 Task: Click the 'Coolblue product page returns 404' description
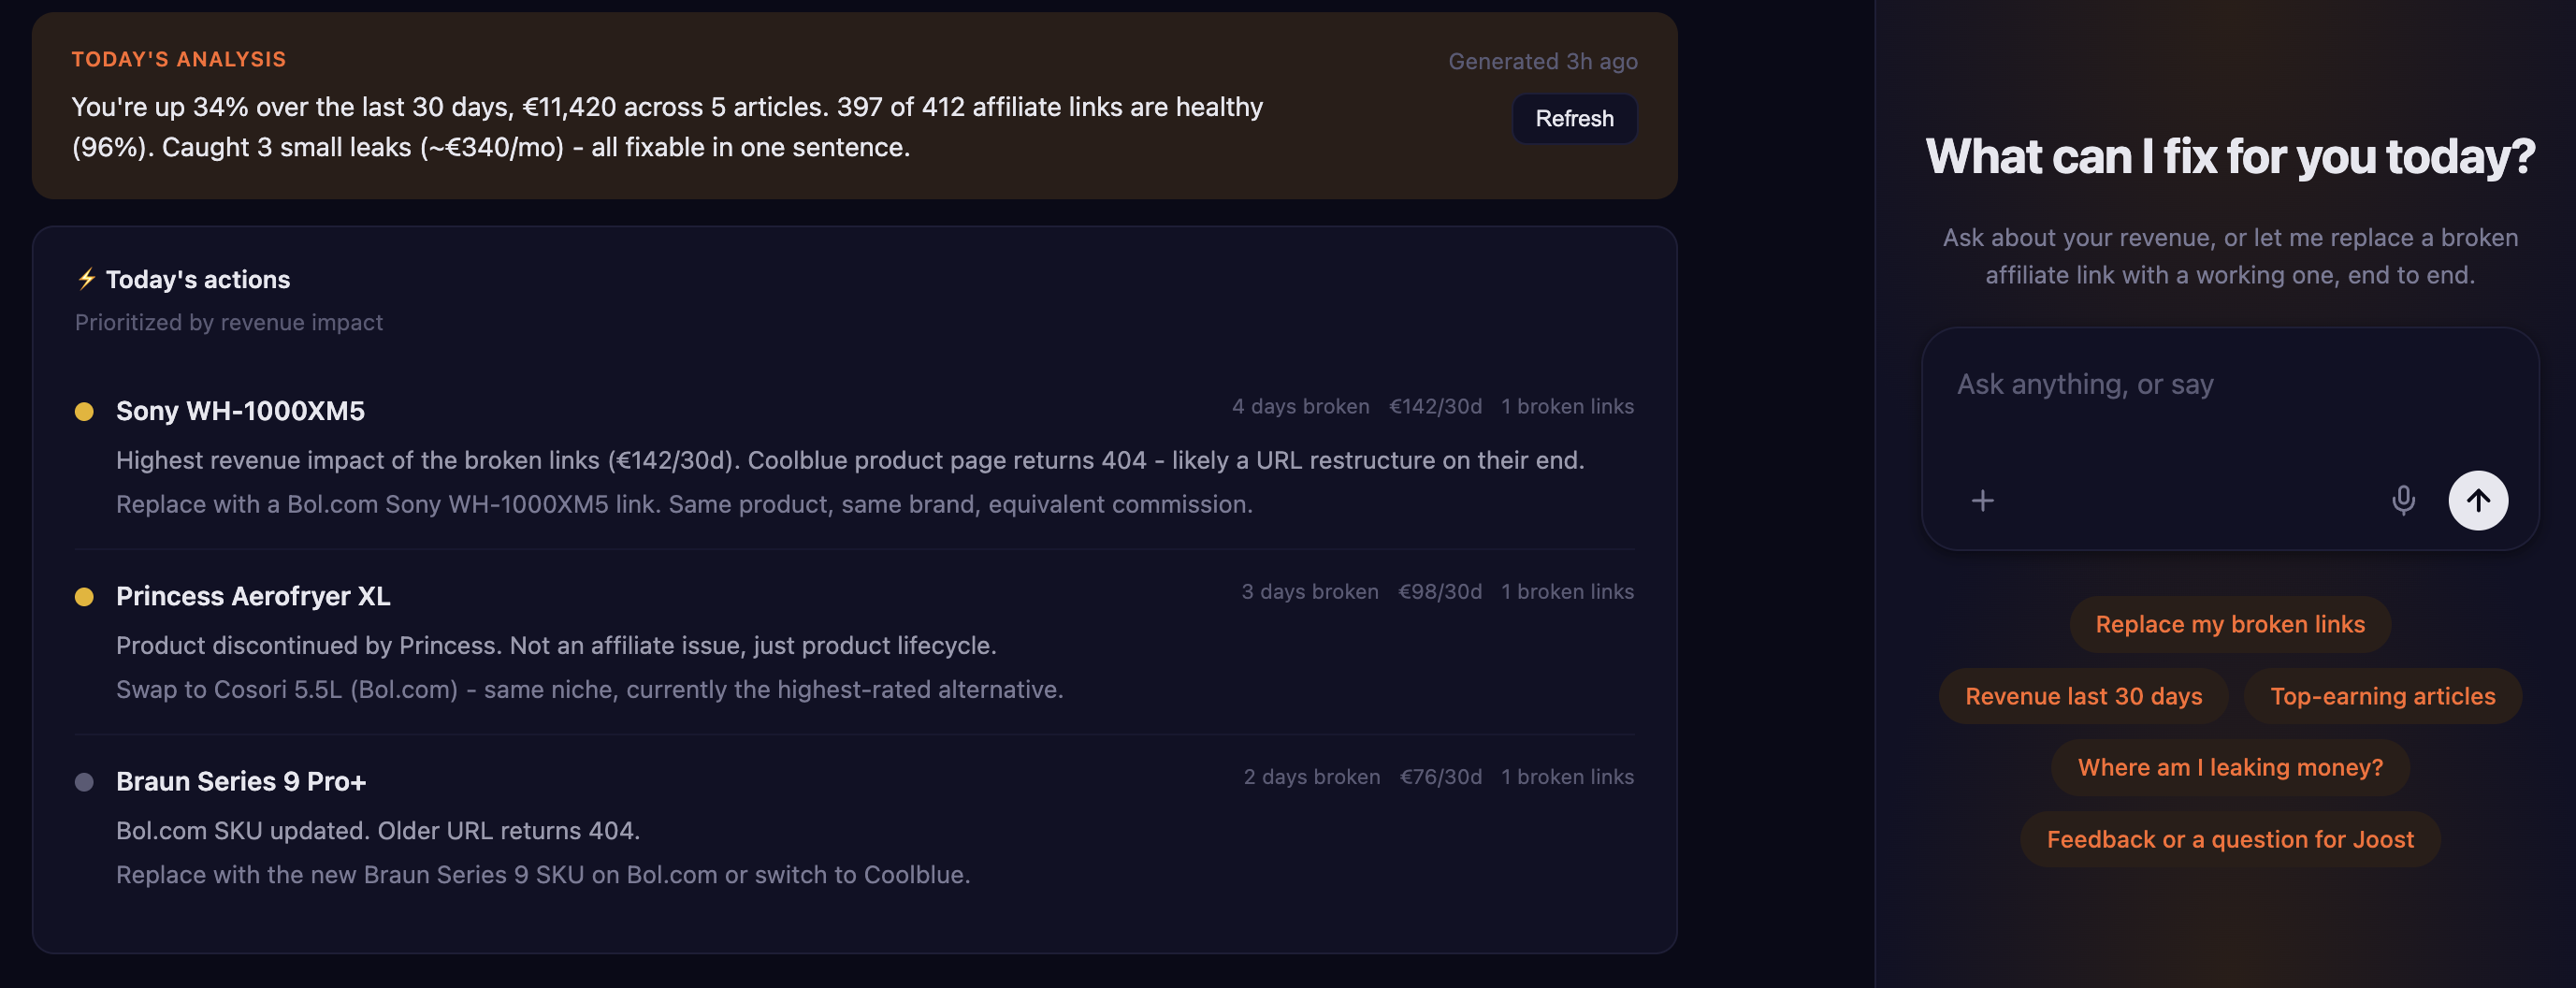tap(946, 460)
